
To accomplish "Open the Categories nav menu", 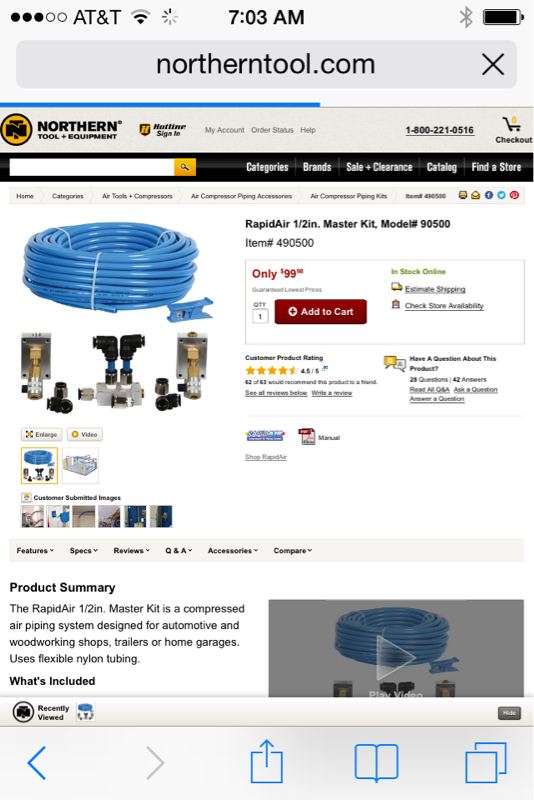I will [267, 167].
